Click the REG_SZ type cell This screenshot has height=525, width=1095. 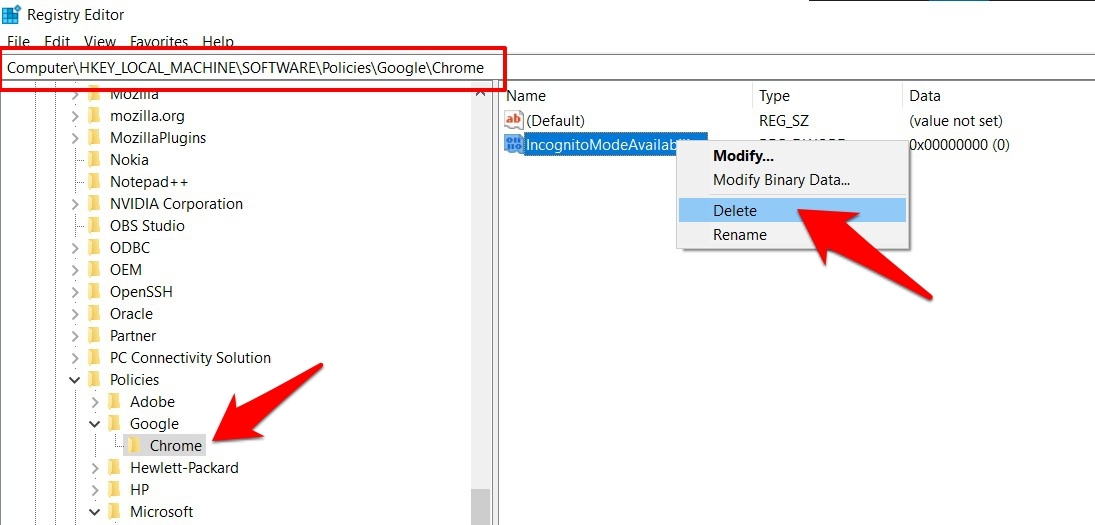[784, 121]
